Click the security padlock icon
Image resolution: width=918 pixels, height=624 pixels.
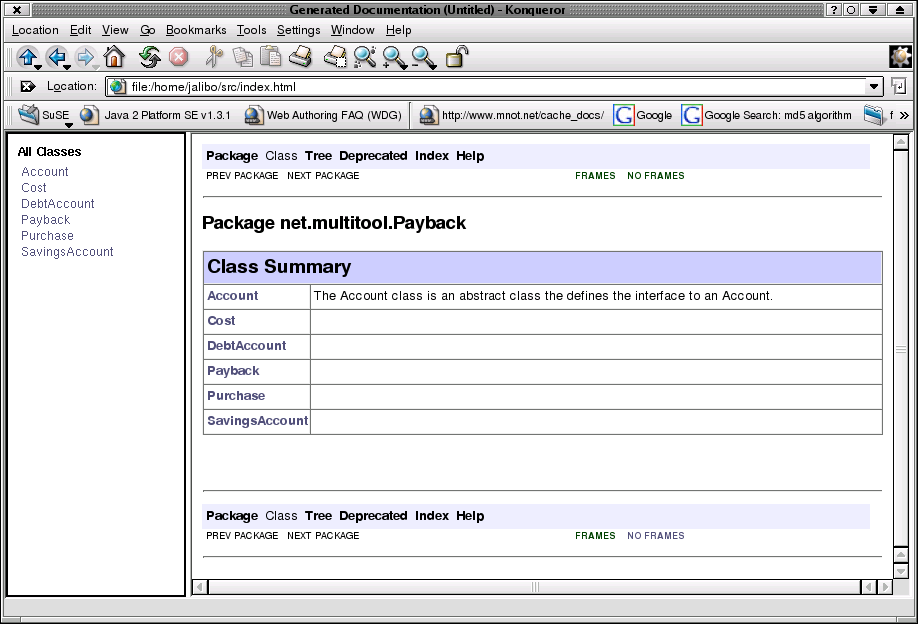(458, 57)
